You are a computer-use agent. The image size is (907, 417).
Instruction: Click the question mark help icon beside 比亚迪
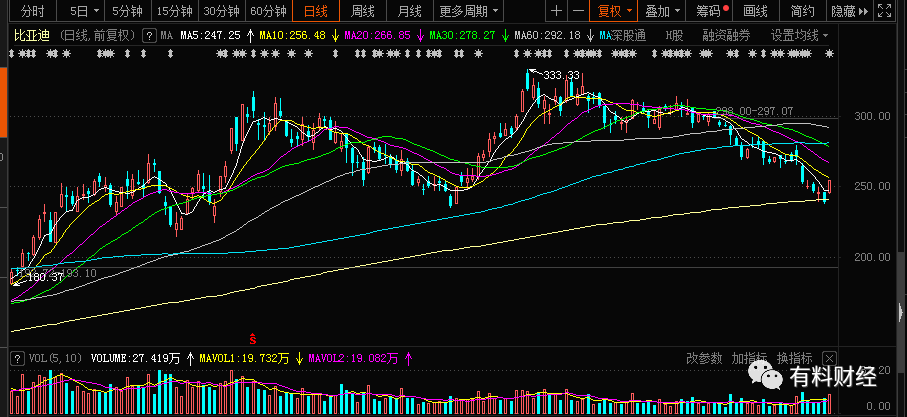(149, 36)
